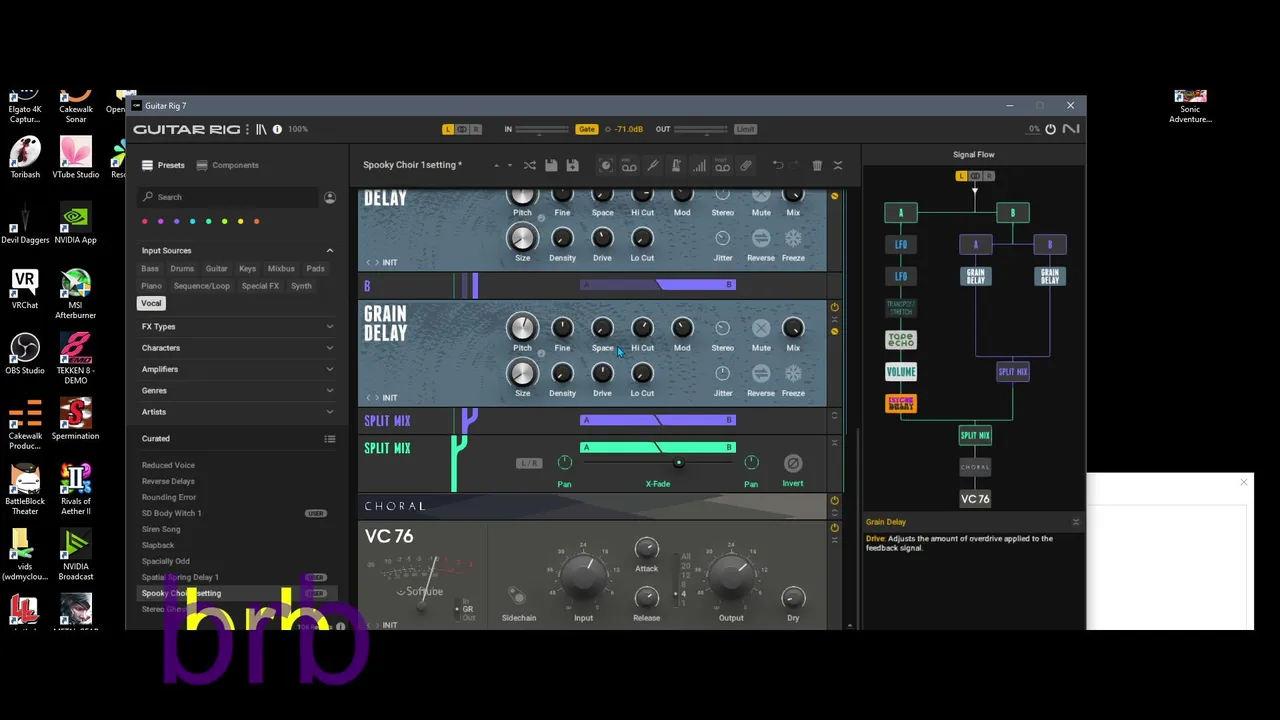Select the Vocal input source tag
Viewport: 1280px width, 720px height.
pos(151,303)
